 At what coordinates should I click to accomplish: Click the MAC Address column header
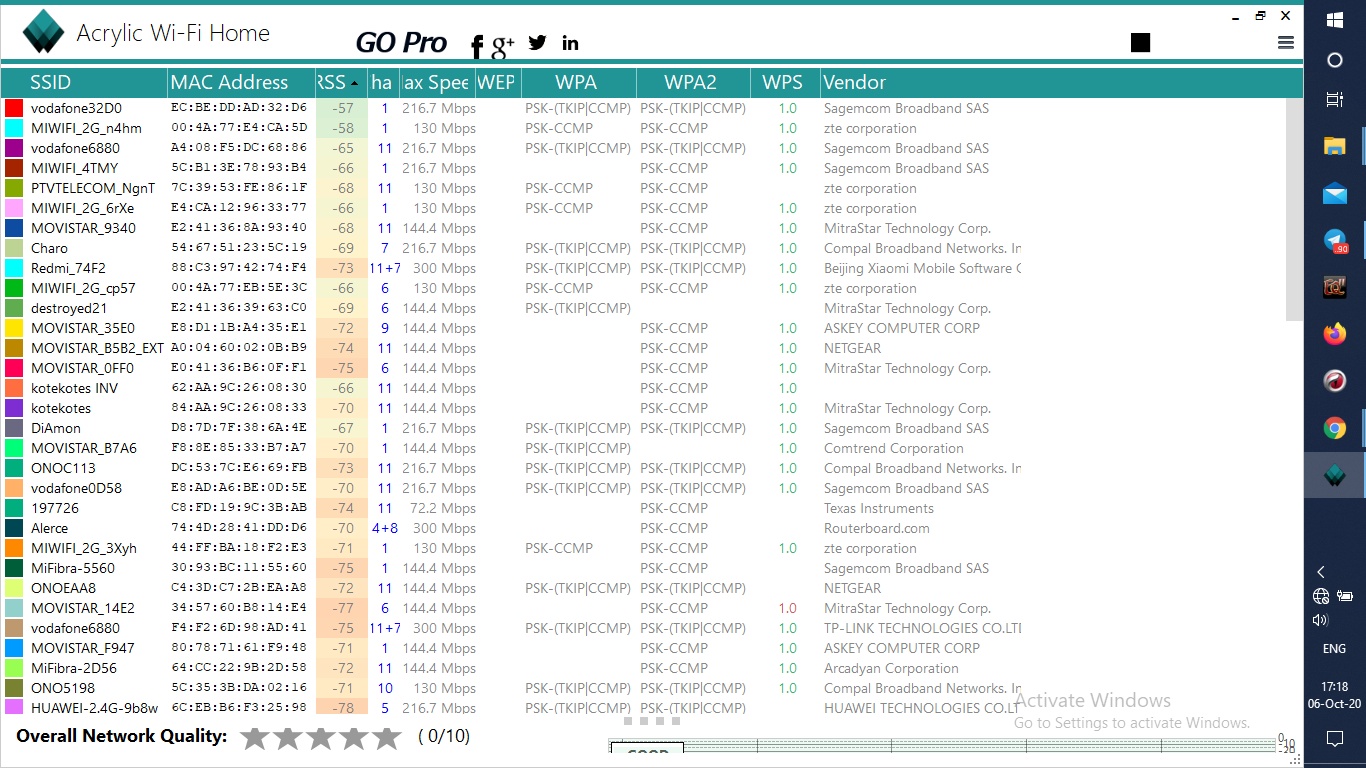pos(230,82)
